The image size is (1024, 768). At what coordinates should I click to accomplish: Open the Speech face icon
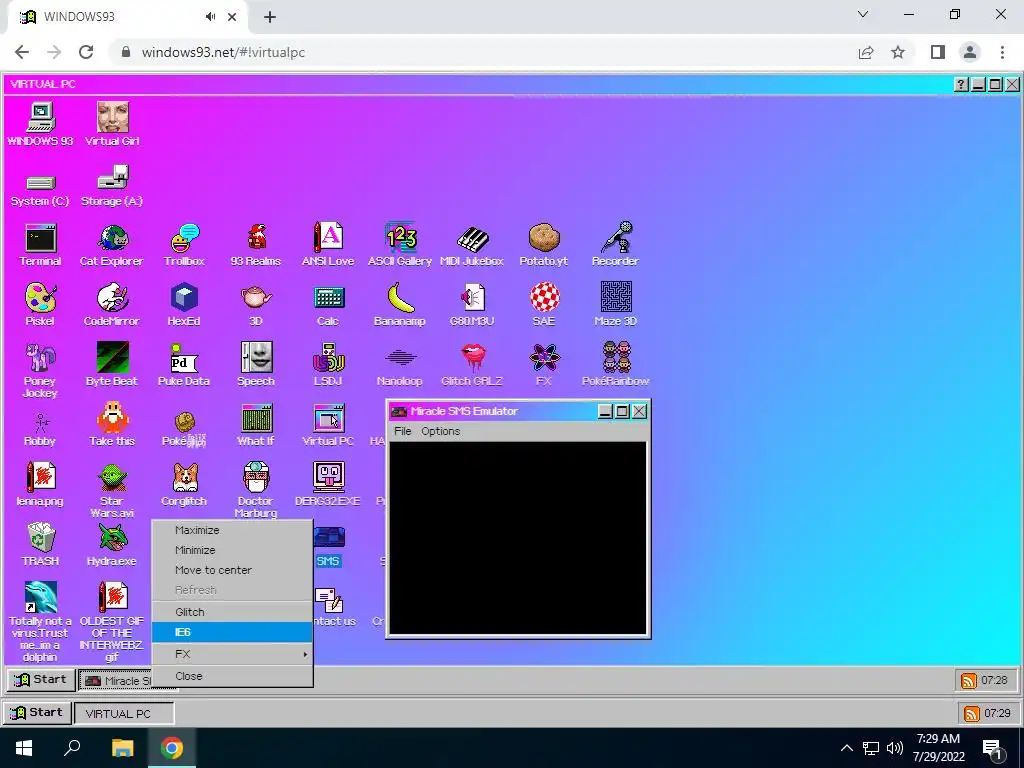point(256,364)
